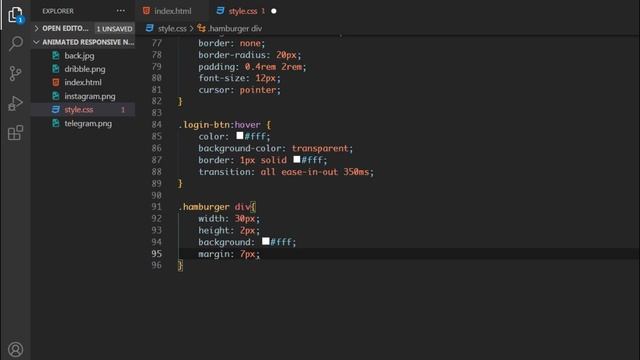The height and width of the screenshot is (360, 640).
Task: Click the HTML icon on the index.html tab
Action: pos(146,11)
